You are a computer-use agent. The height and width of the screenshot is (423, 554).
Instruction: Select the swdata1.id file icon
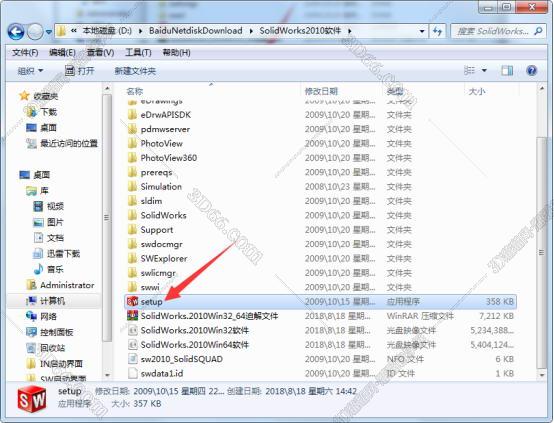coord(132,373)
